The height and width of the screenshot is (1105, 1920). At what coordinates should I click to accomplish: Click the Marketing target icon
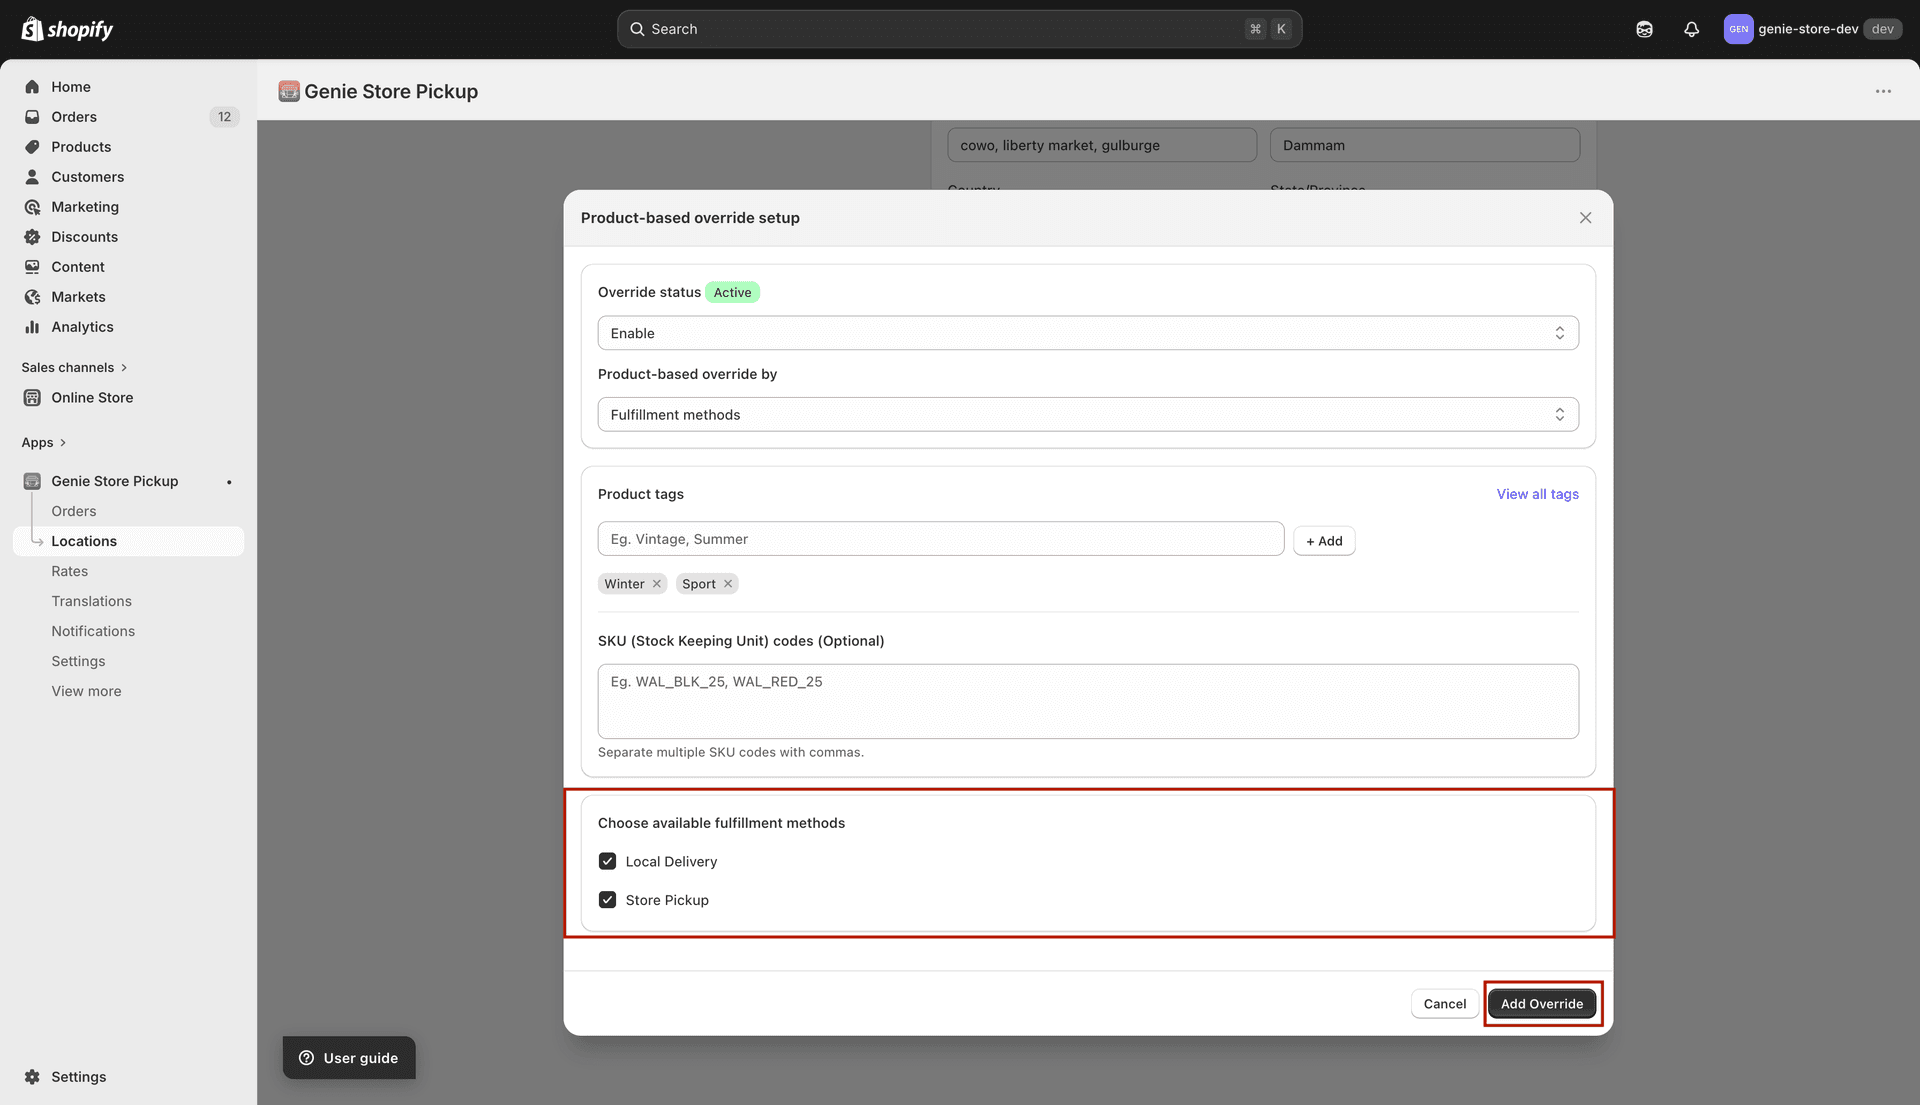tap(32, 207)
